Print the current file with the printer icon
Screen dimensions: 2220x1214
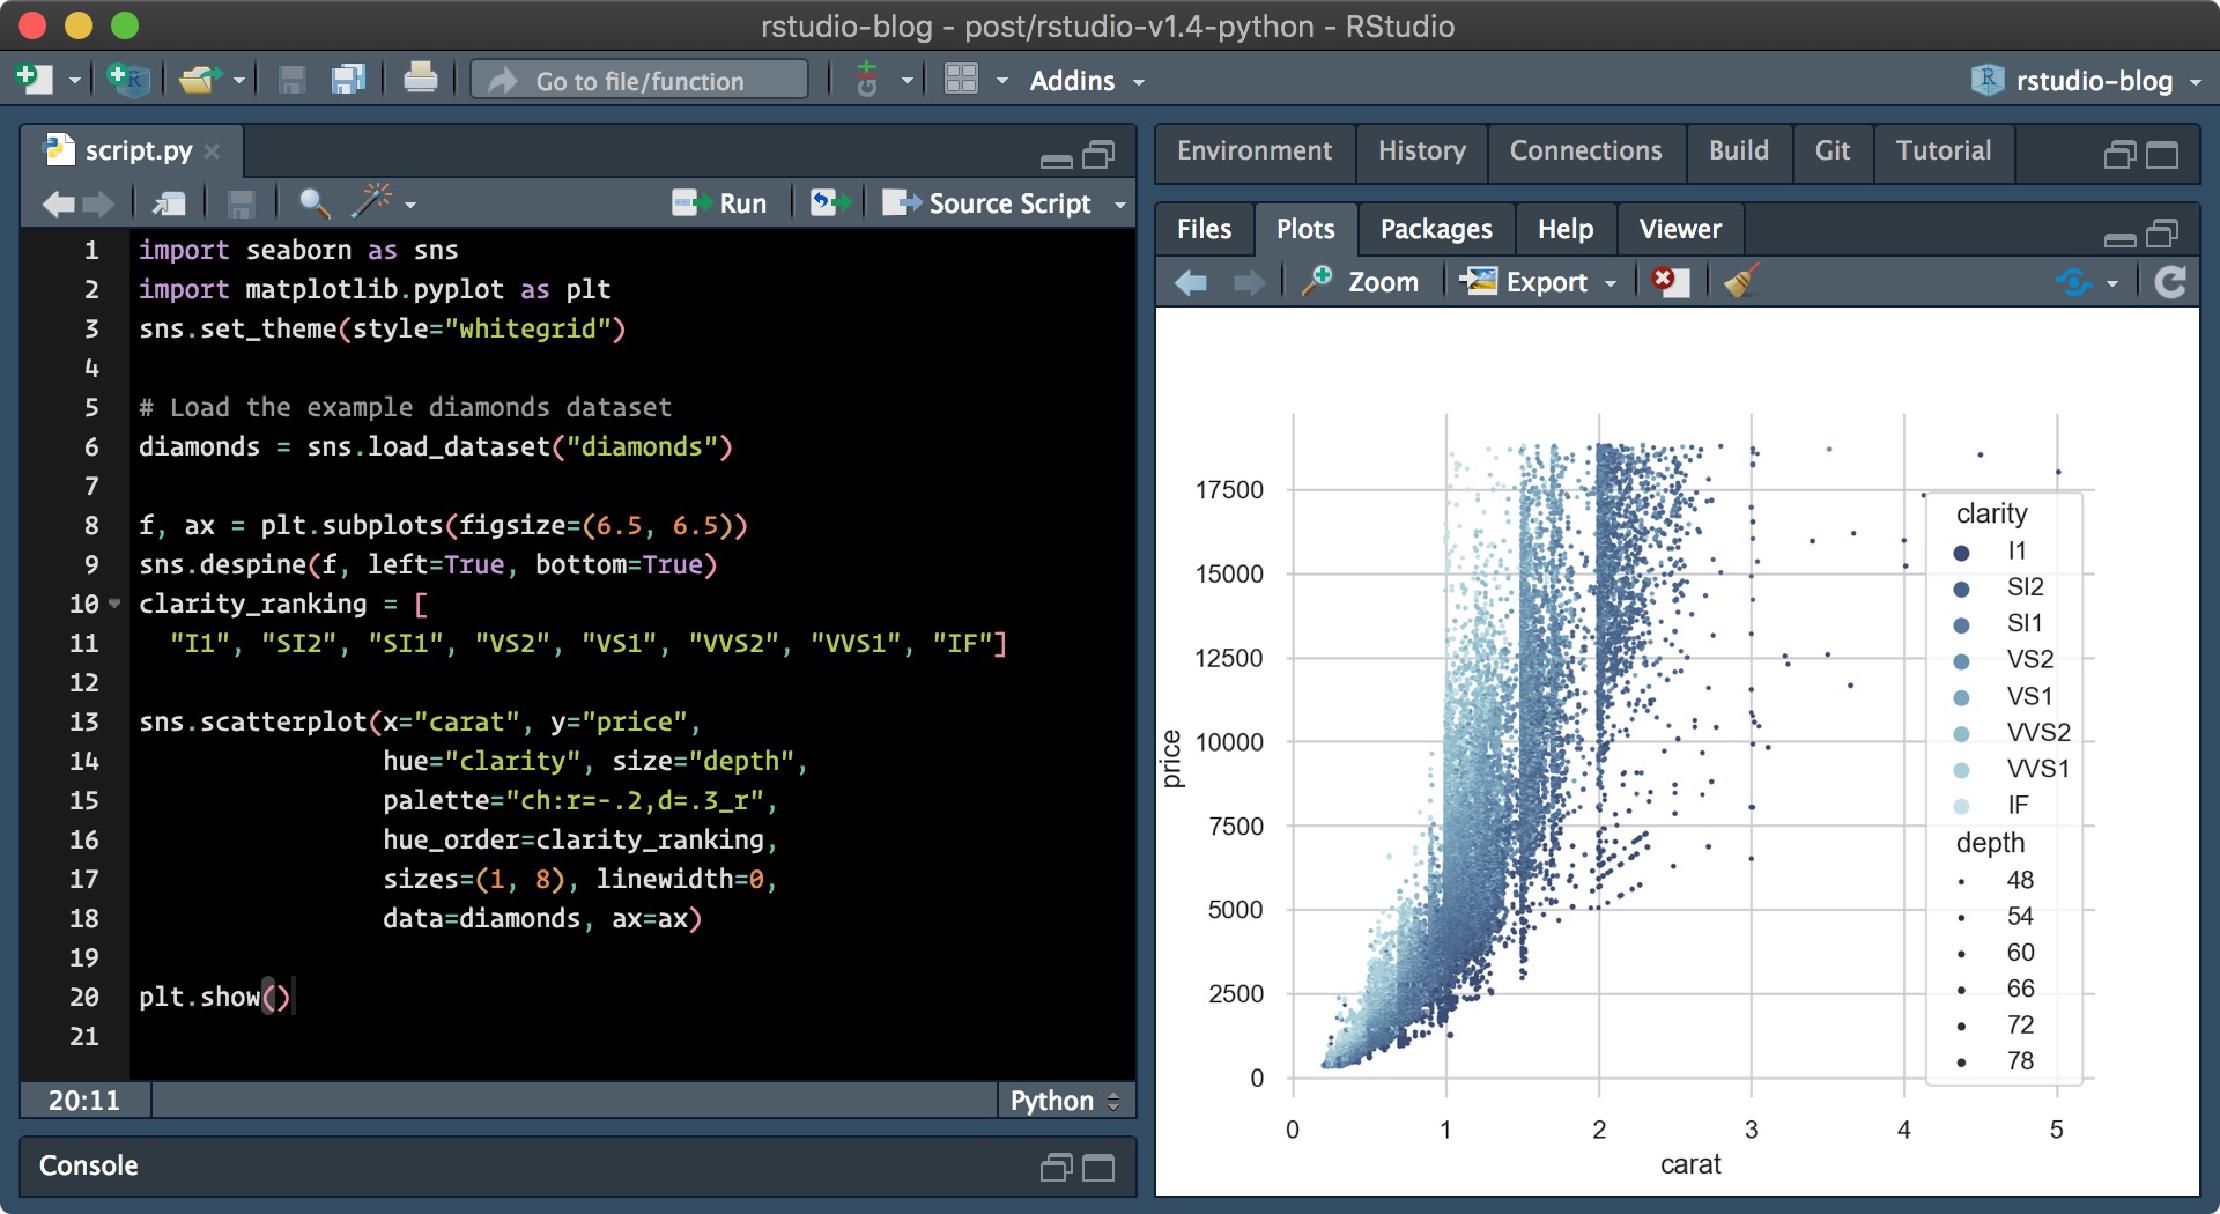[x=420, y=79]
